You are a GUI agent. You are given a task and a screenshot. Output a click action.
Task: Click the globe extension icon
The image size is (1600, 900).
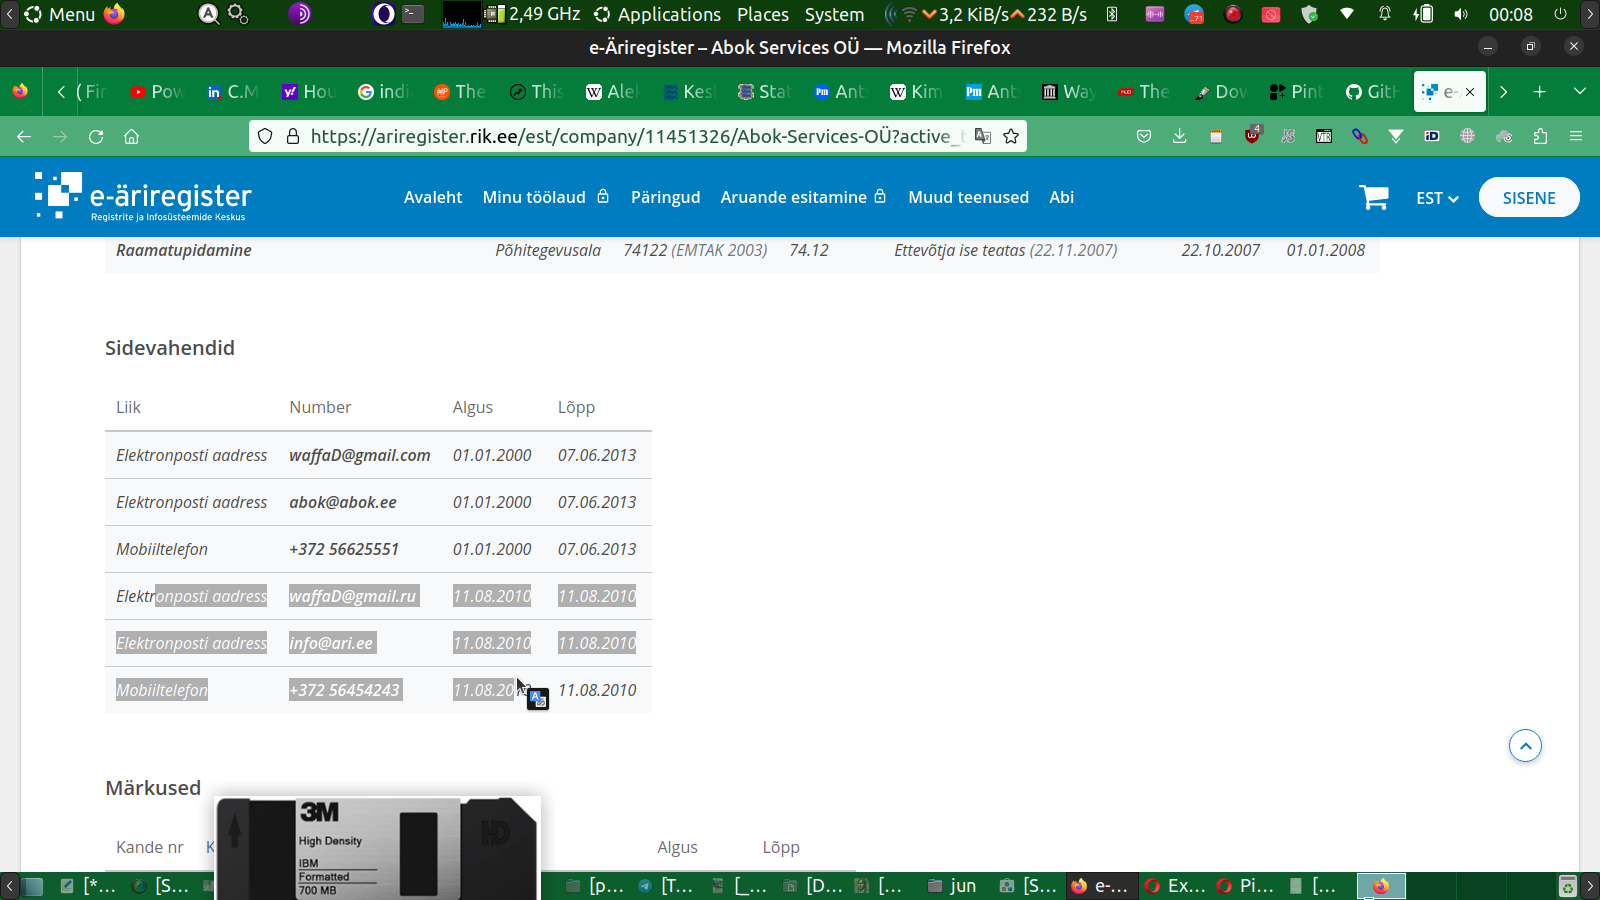(1468, 136)
